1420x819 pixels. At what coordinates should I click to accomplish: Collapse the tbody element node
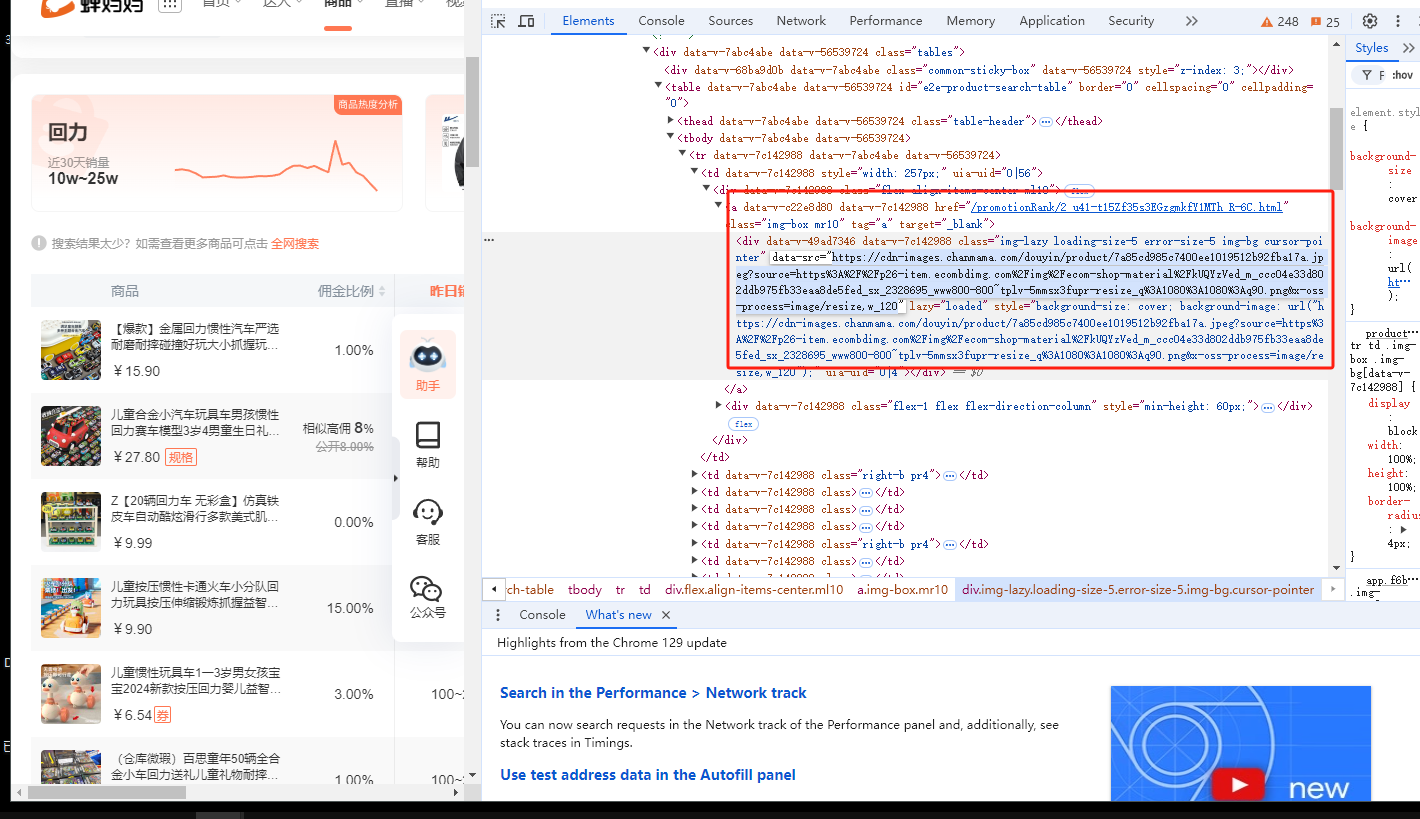(x=671, y=138)
